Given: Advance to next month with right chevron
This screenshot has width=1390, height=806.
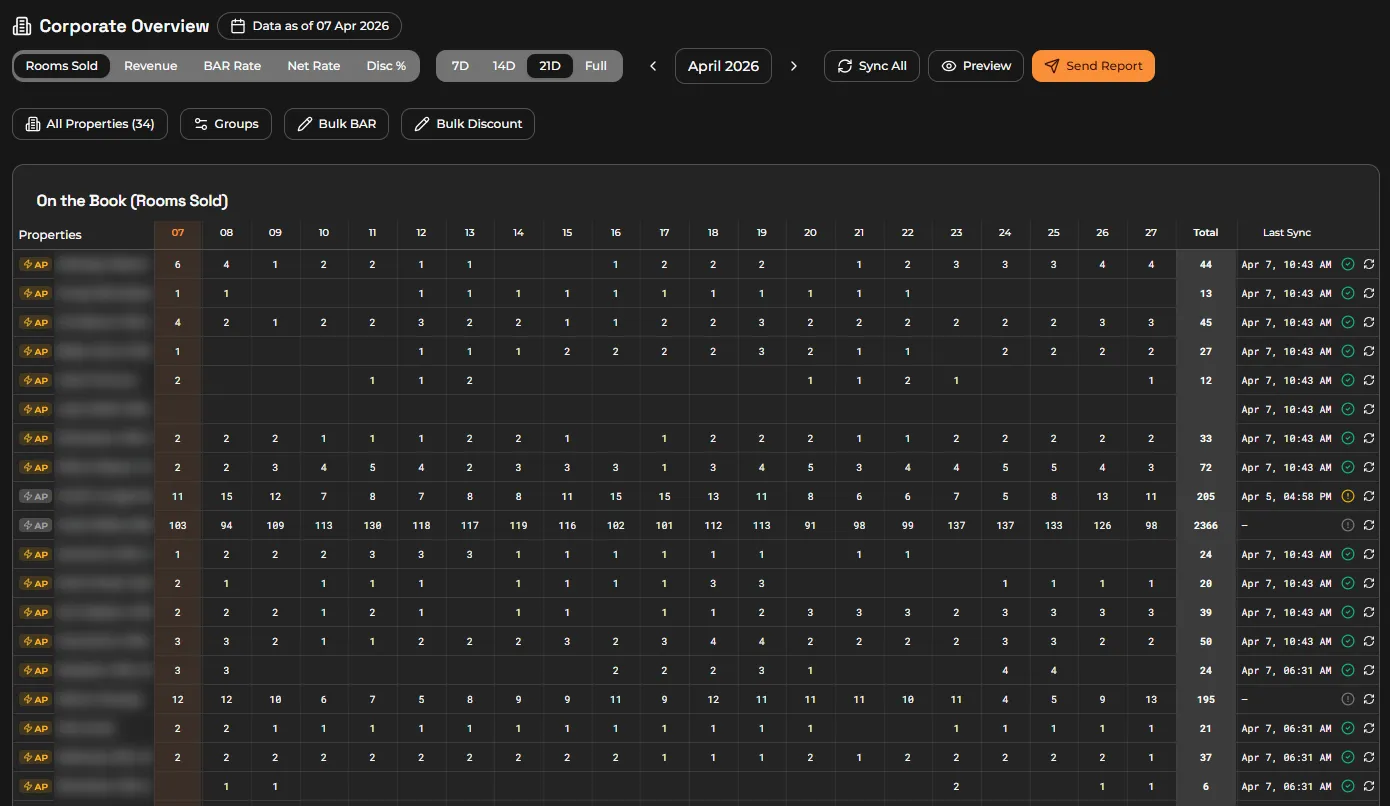Looking at the screenshot, I should (794, 66).
